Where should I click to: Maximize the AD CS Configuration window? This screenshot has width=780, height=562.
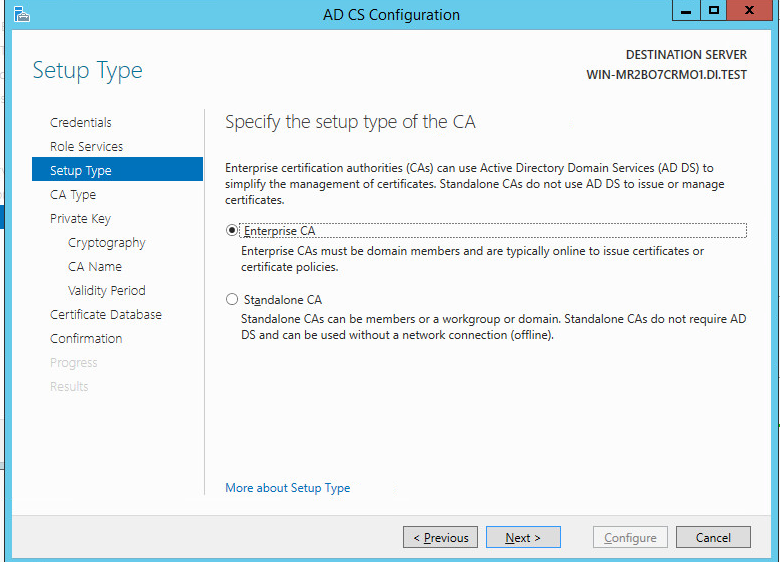point(714,12)
